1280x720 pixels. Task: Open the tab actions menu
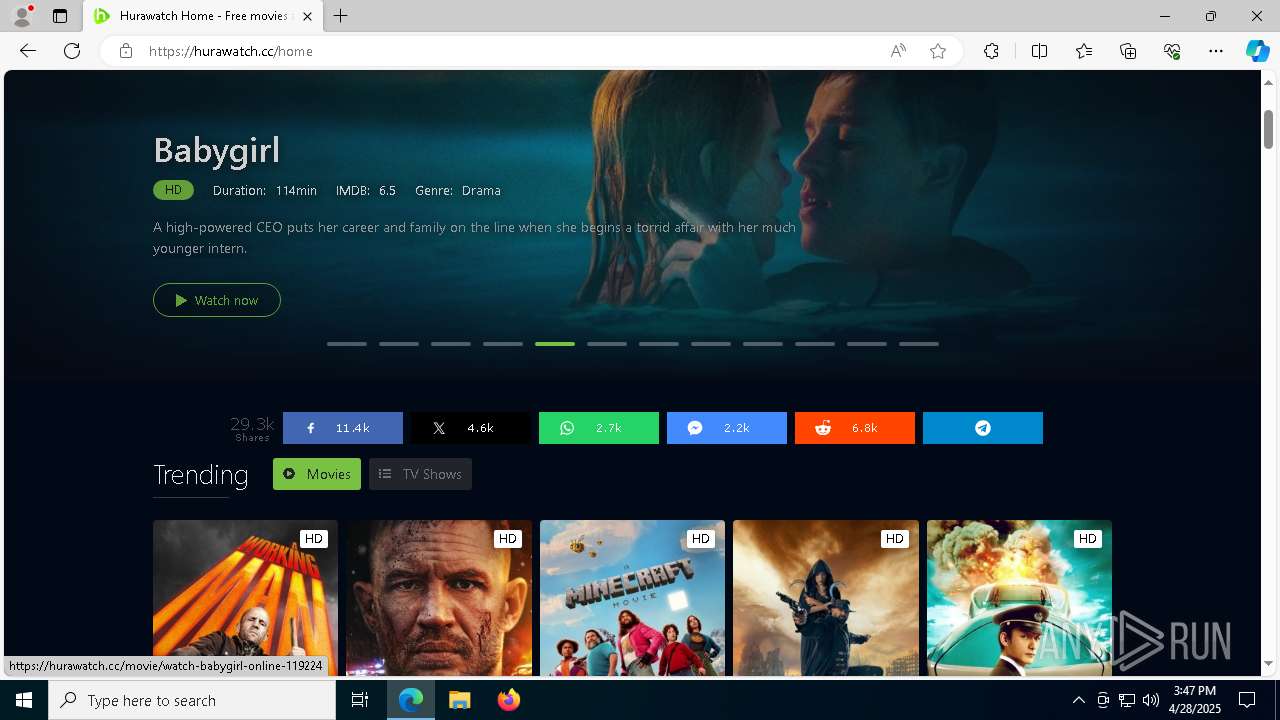(60, 16)
